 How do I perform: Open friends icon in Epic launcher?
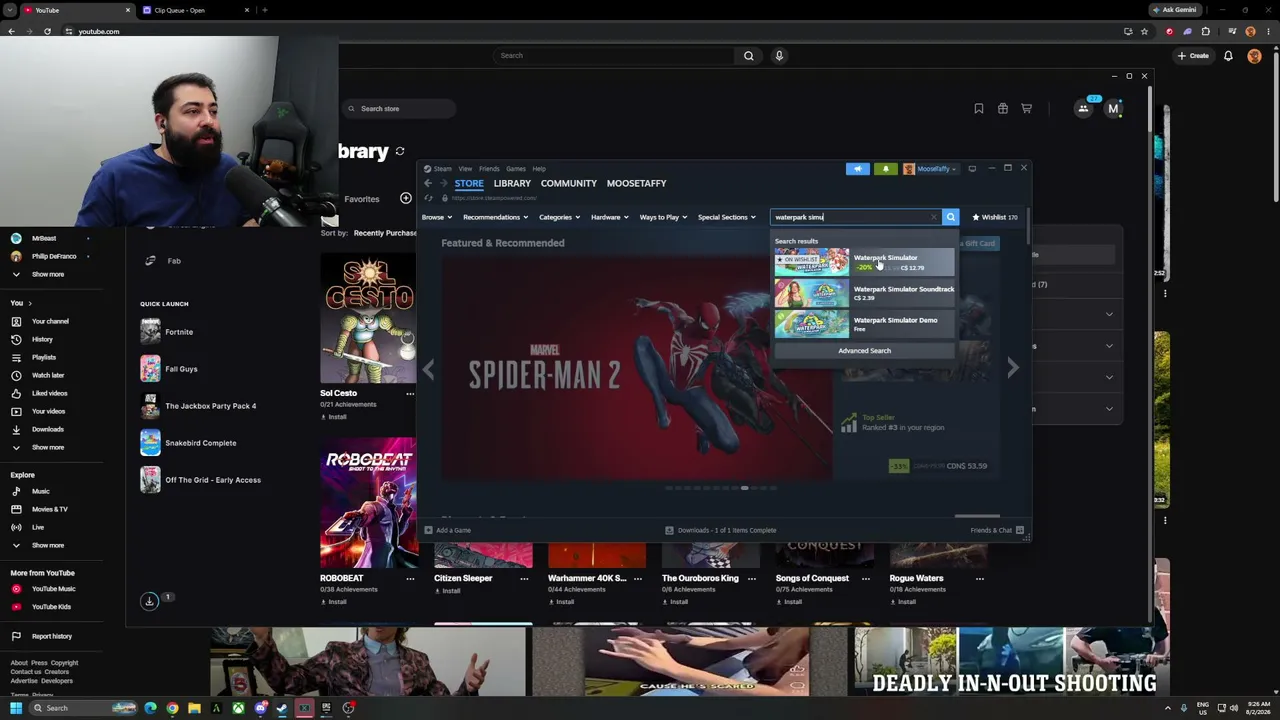(x=1083, y=108)
